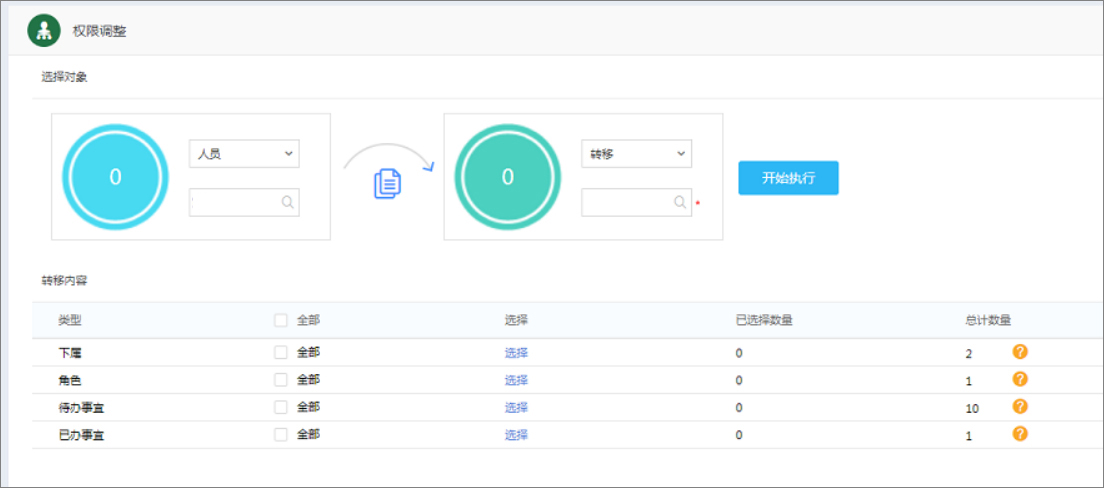This screenshot has width=1104, height=488.
Task: Click the 类型 column header
Action: pos(70,320)
